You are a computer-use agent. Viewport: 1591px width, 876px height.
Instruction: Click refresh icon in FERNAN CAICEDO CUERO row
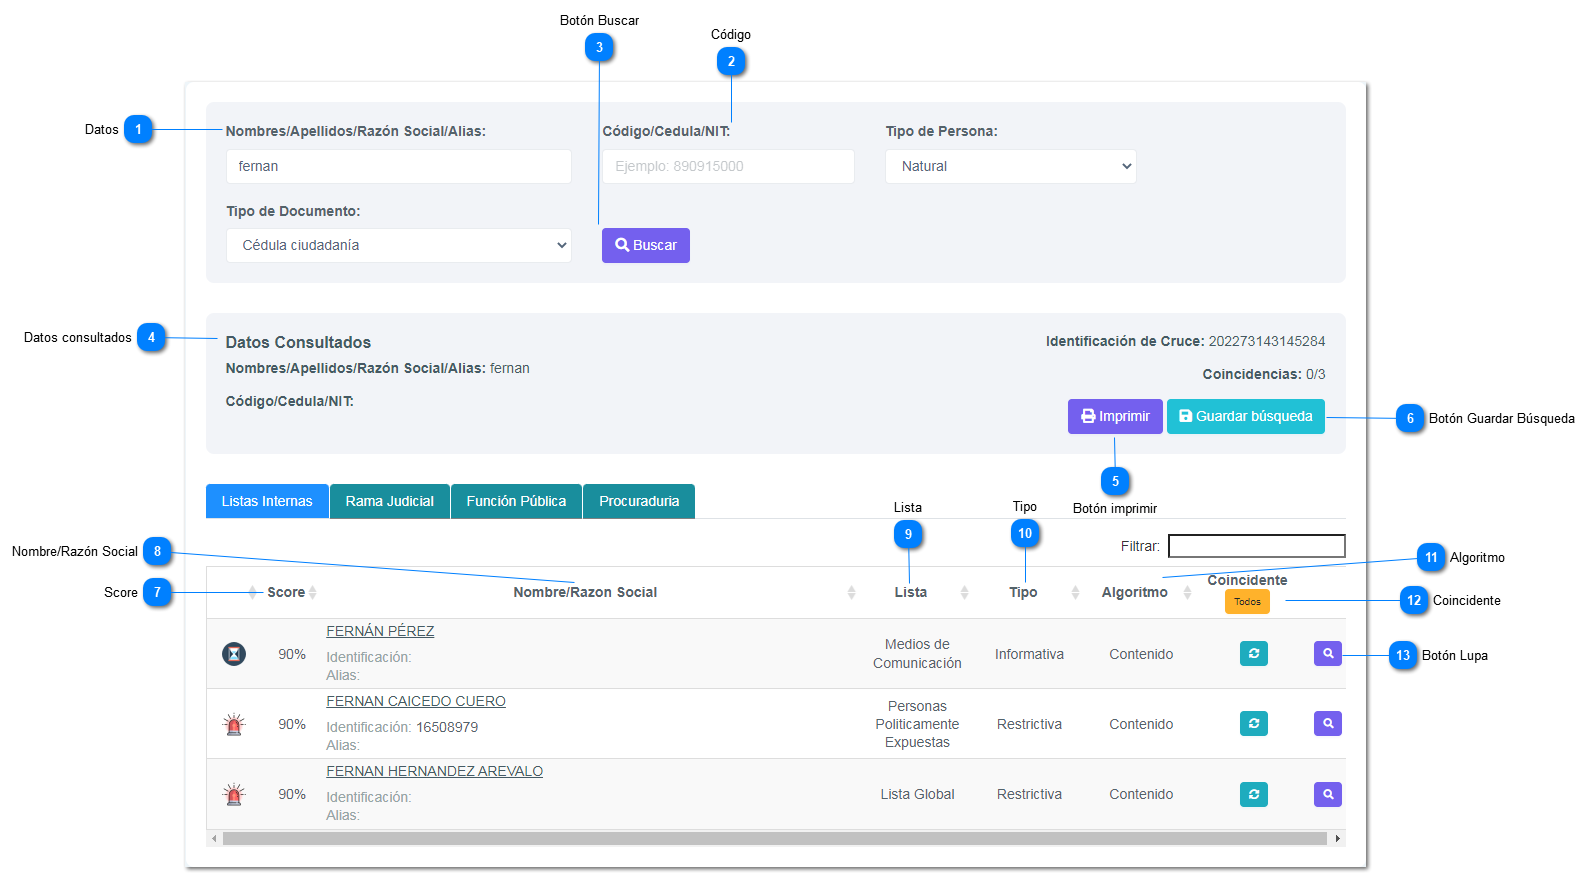click(x=1253, y=724)
